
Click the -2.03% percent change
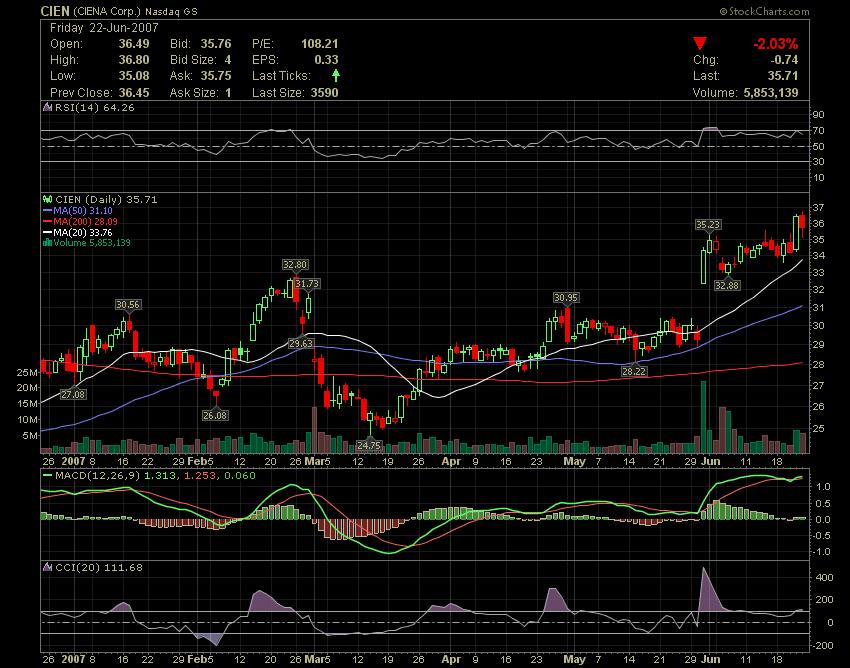775,43
